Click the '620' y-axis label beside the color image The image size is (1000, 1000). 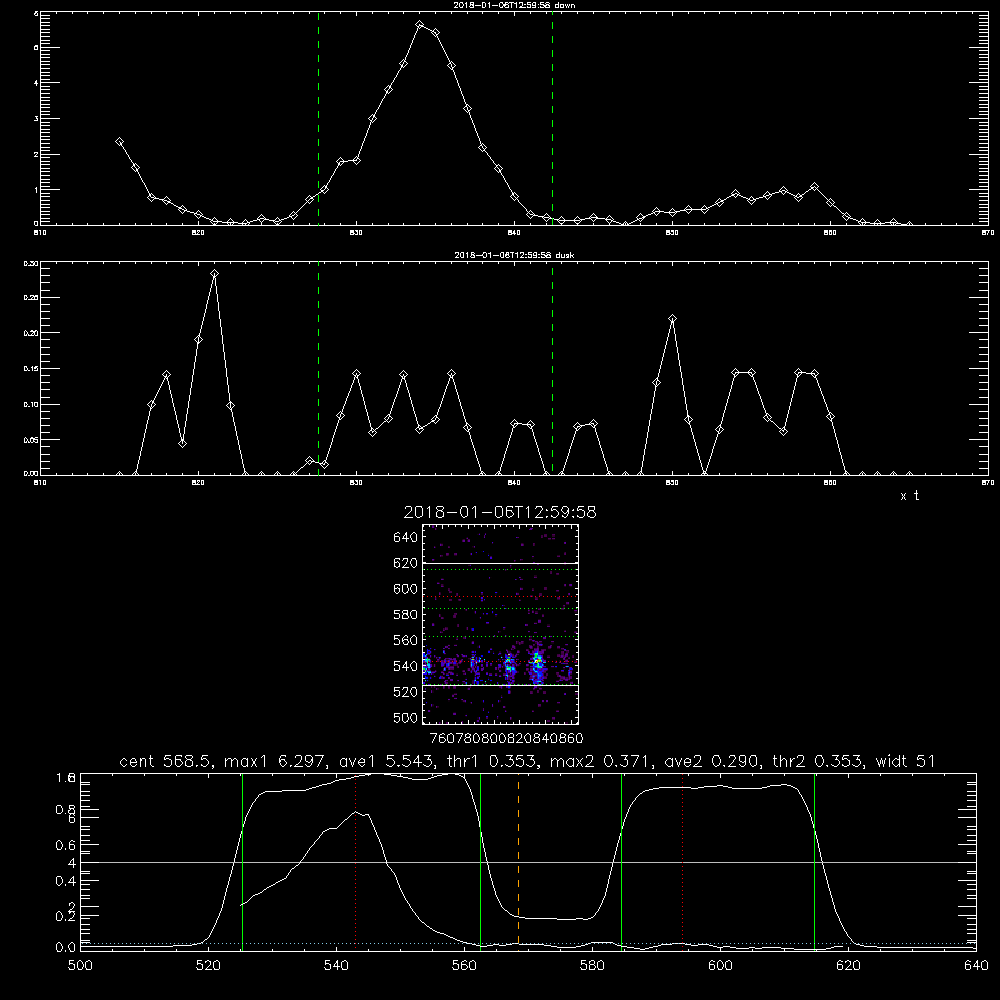[x=406, y=563]
